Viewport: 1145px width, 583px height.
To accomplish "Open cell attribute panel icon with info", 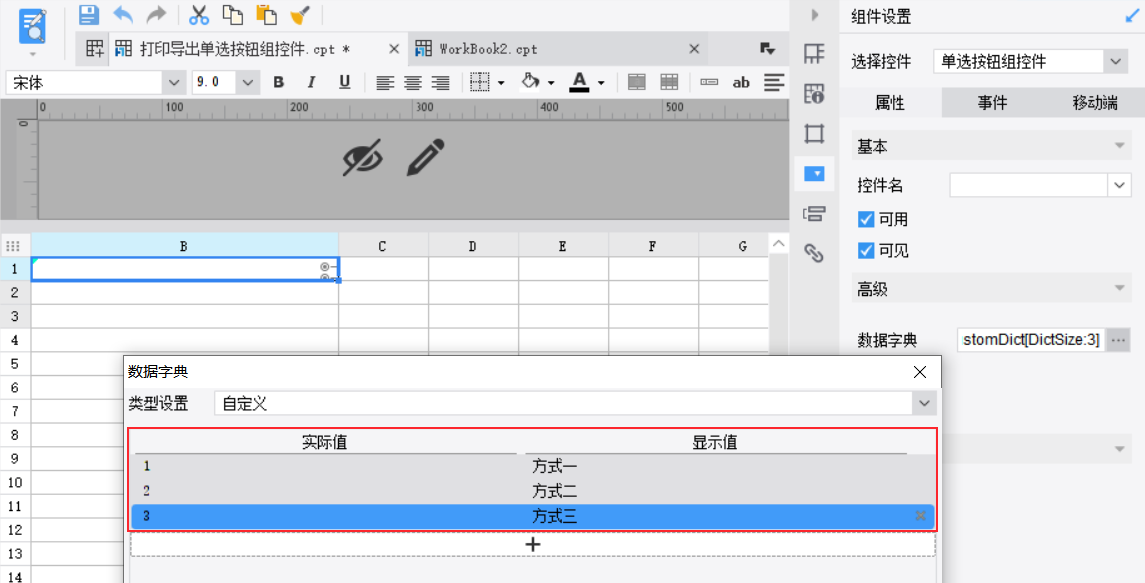I will pyautogui.click(x=814, y=94).
